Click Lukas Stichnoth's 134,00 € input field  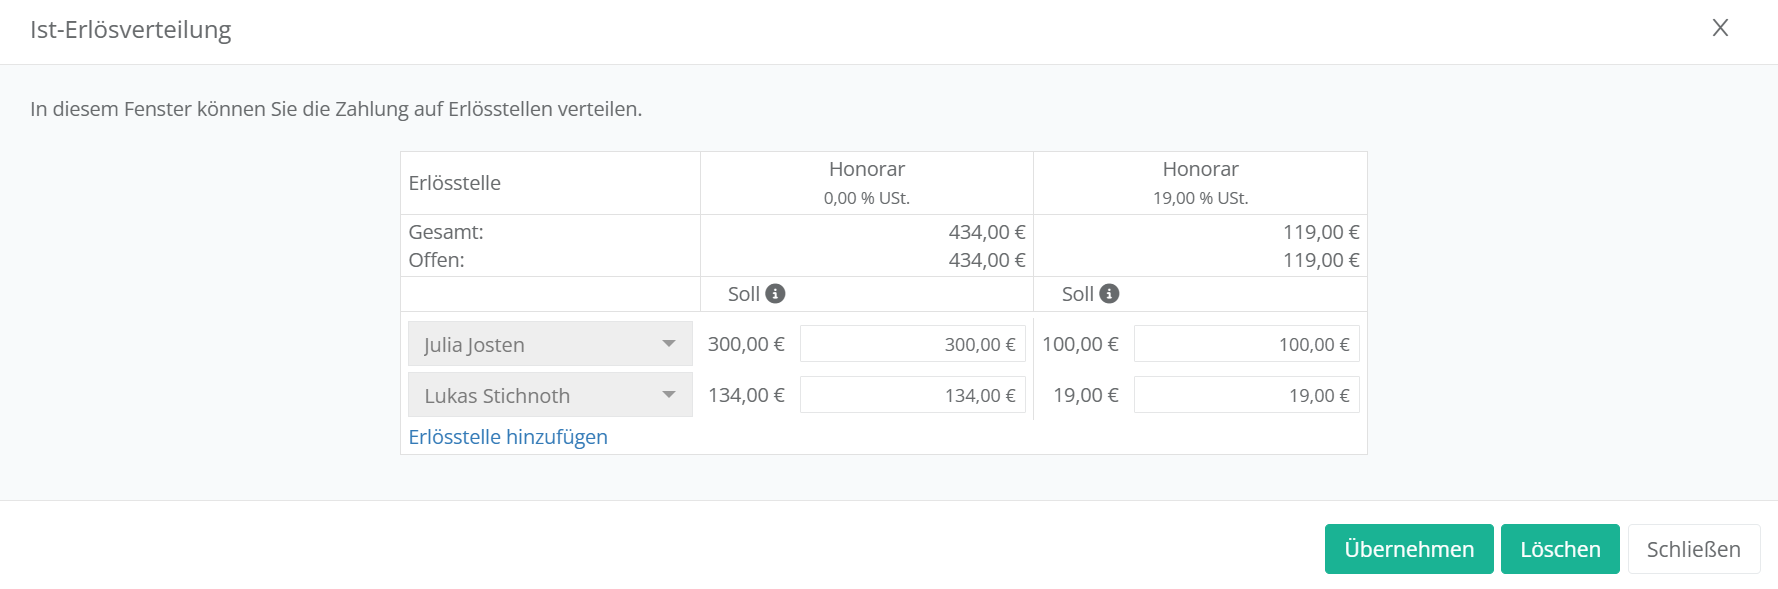tap(912, 395)
